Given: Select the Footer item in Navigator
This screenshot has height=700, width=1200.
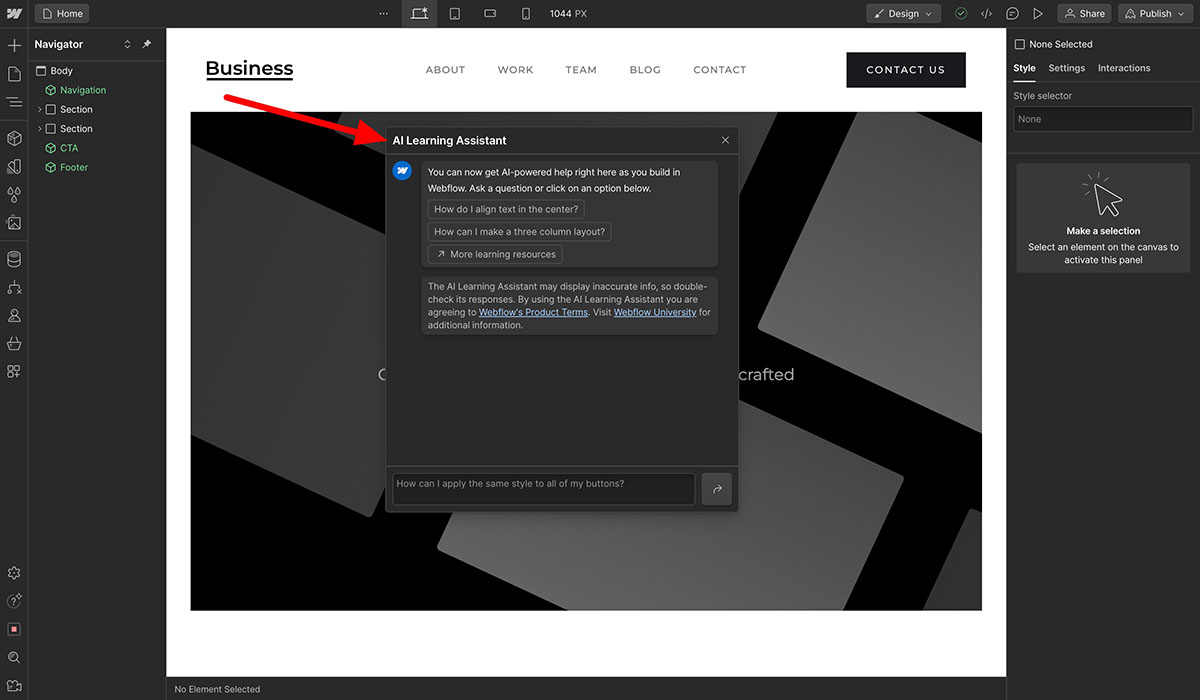Looking at the screenshot, I should pyautogui.click(x=74, y=167).
